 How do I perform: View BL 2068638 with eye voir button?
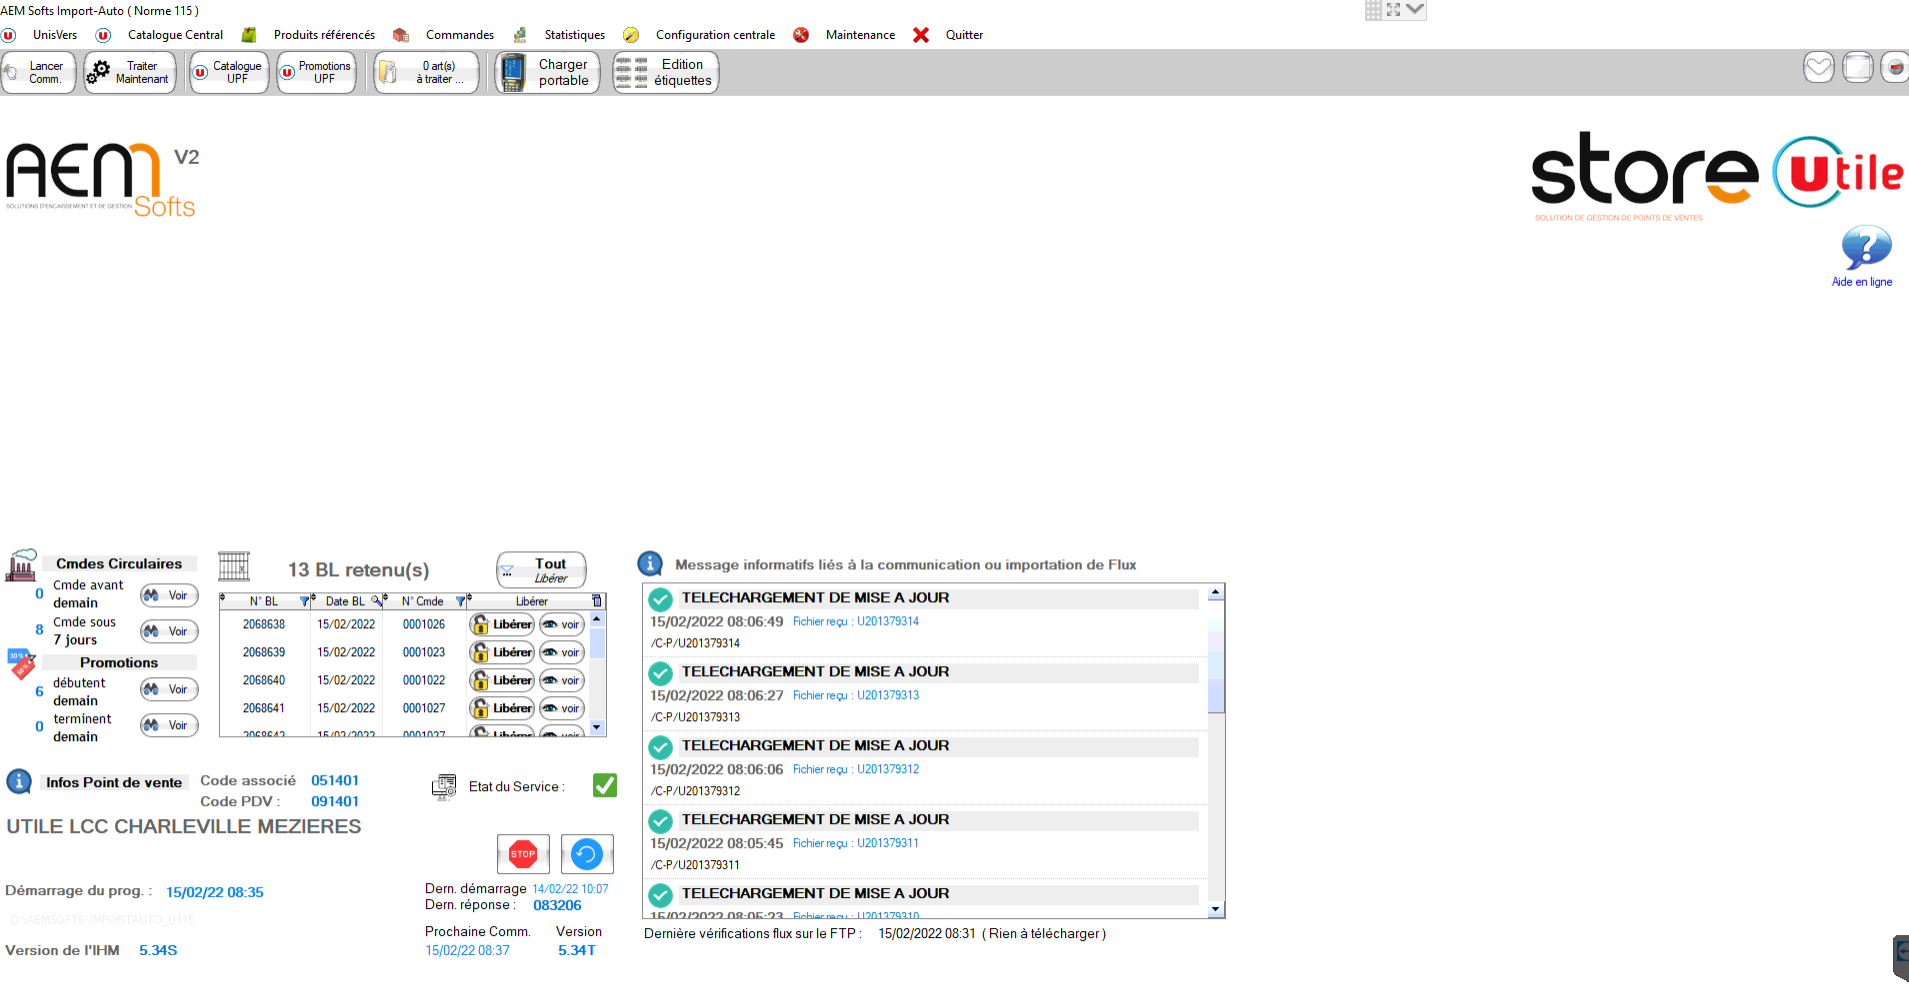pos(562,624)
